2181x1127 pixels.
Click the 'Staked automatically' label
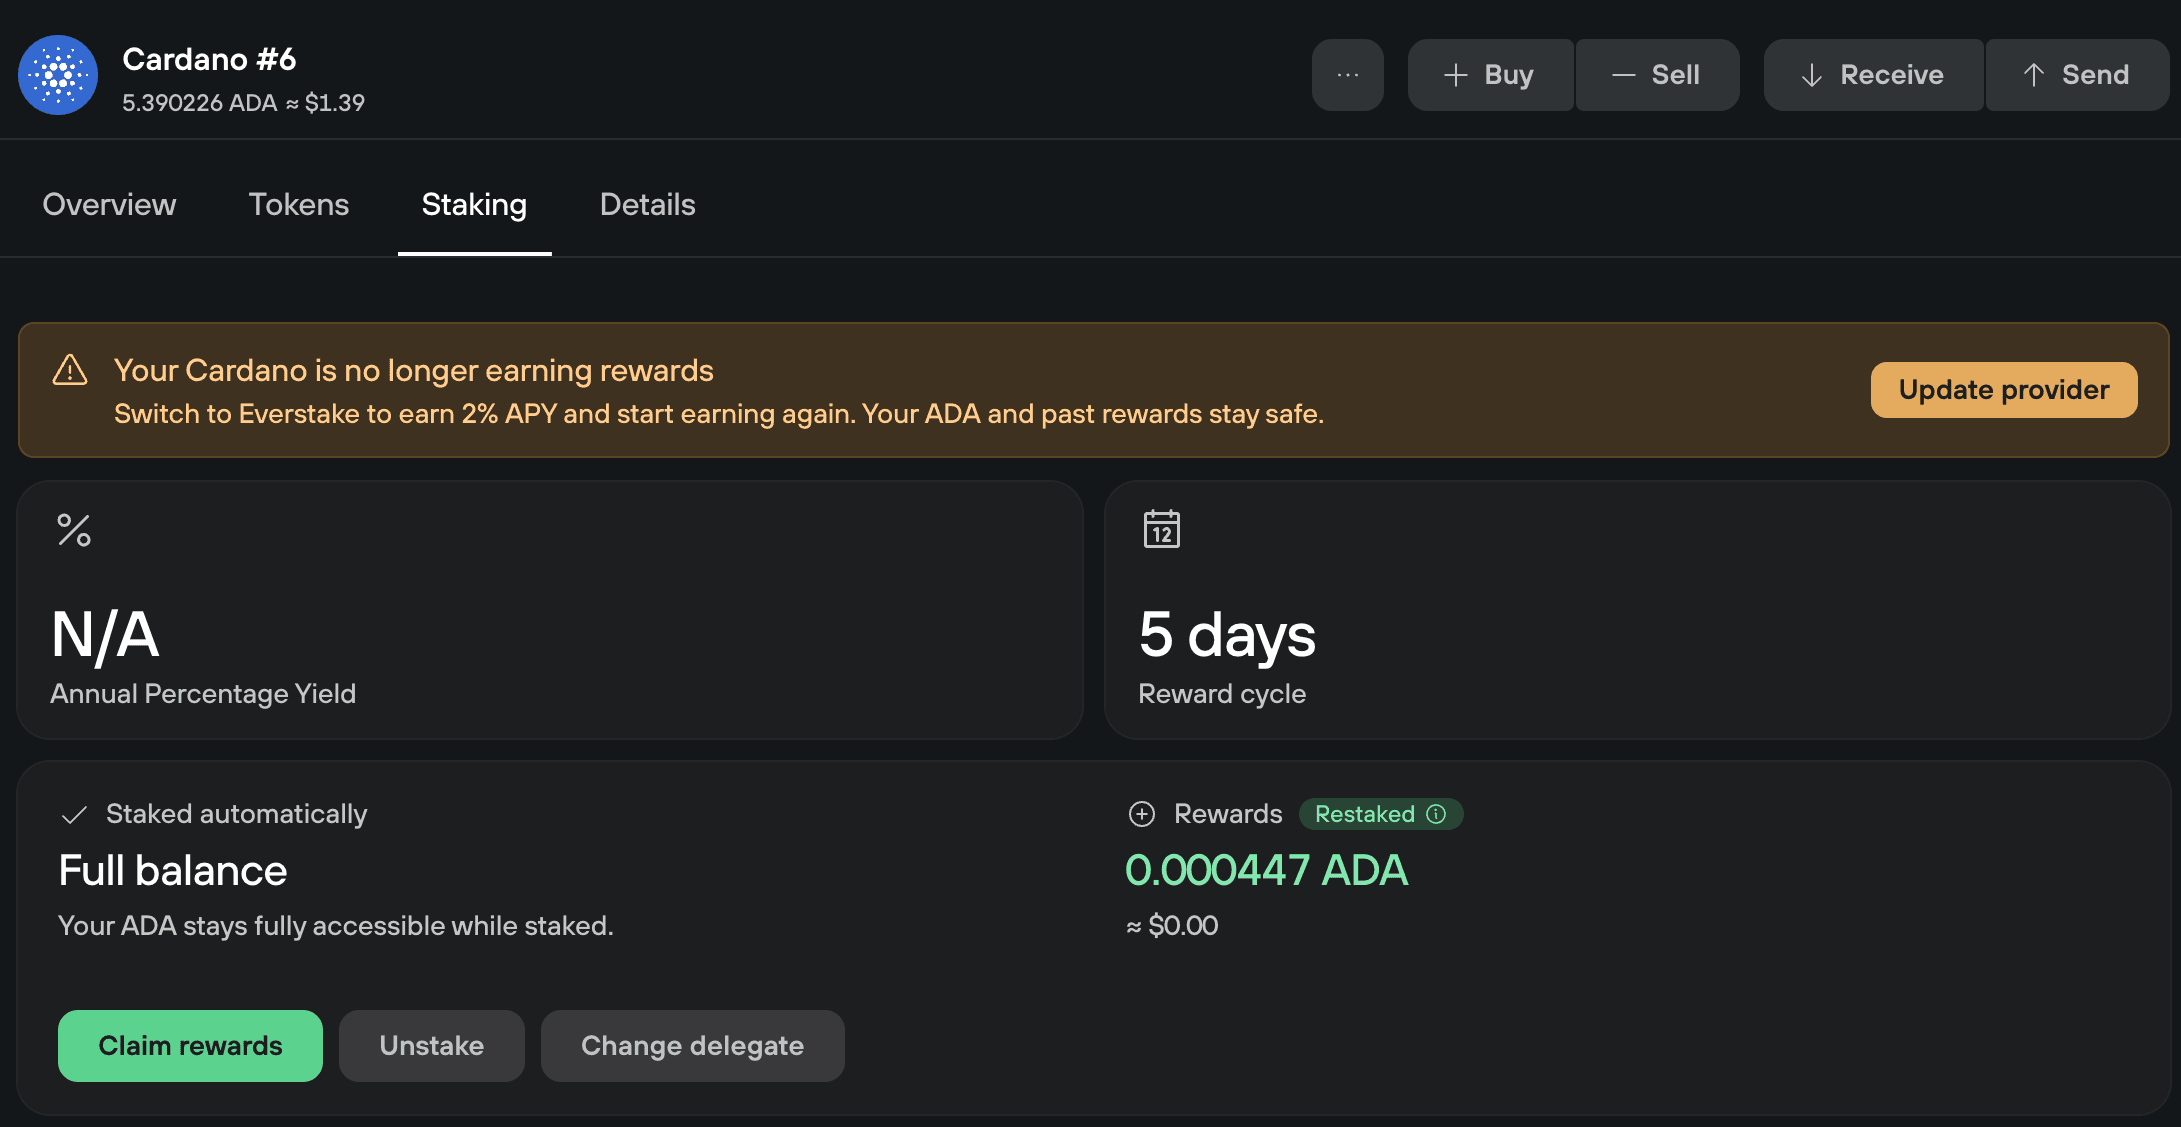tap(237, 814)
